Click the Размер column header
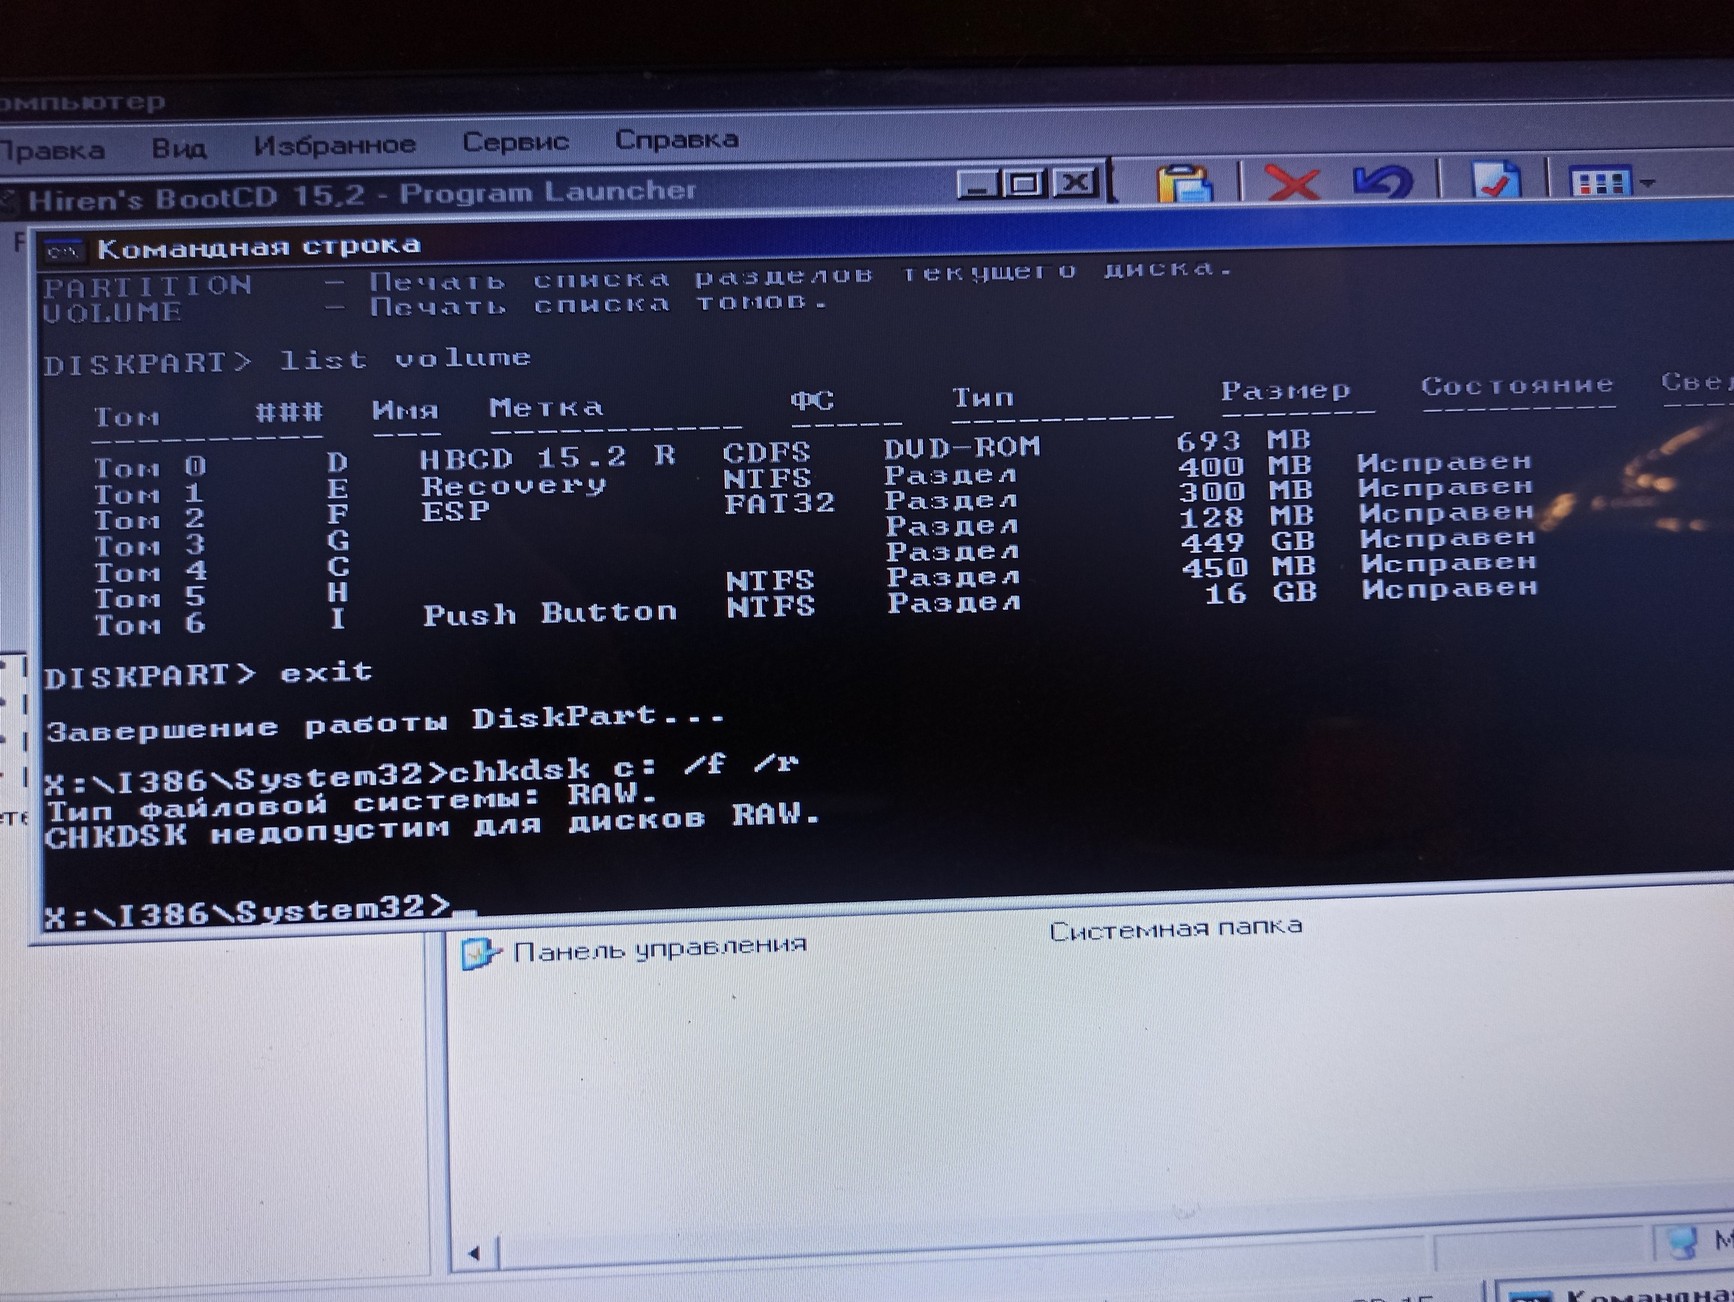The image size is (1734, 1302). pyautogui.click(x=1285, y=390)
